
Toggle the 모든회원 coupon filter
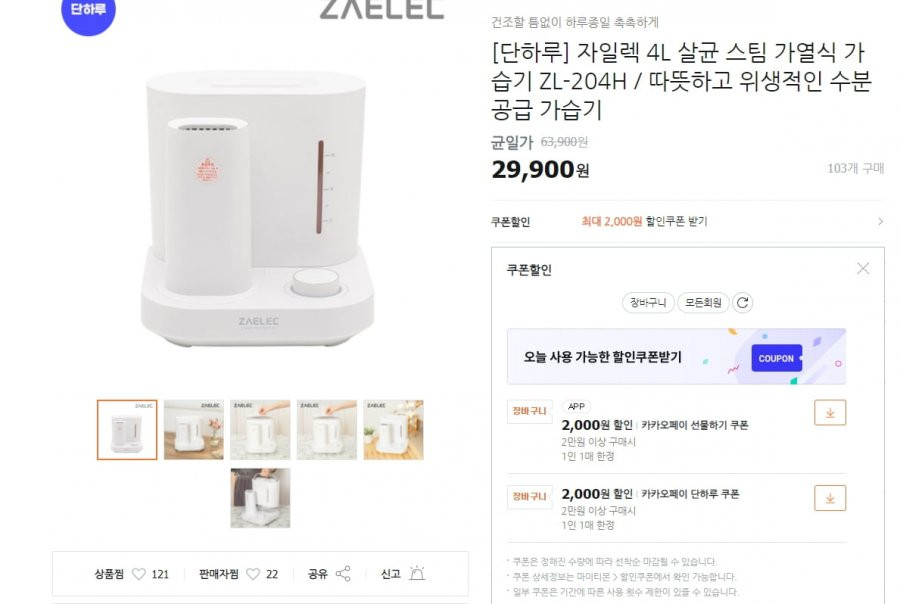703,303
